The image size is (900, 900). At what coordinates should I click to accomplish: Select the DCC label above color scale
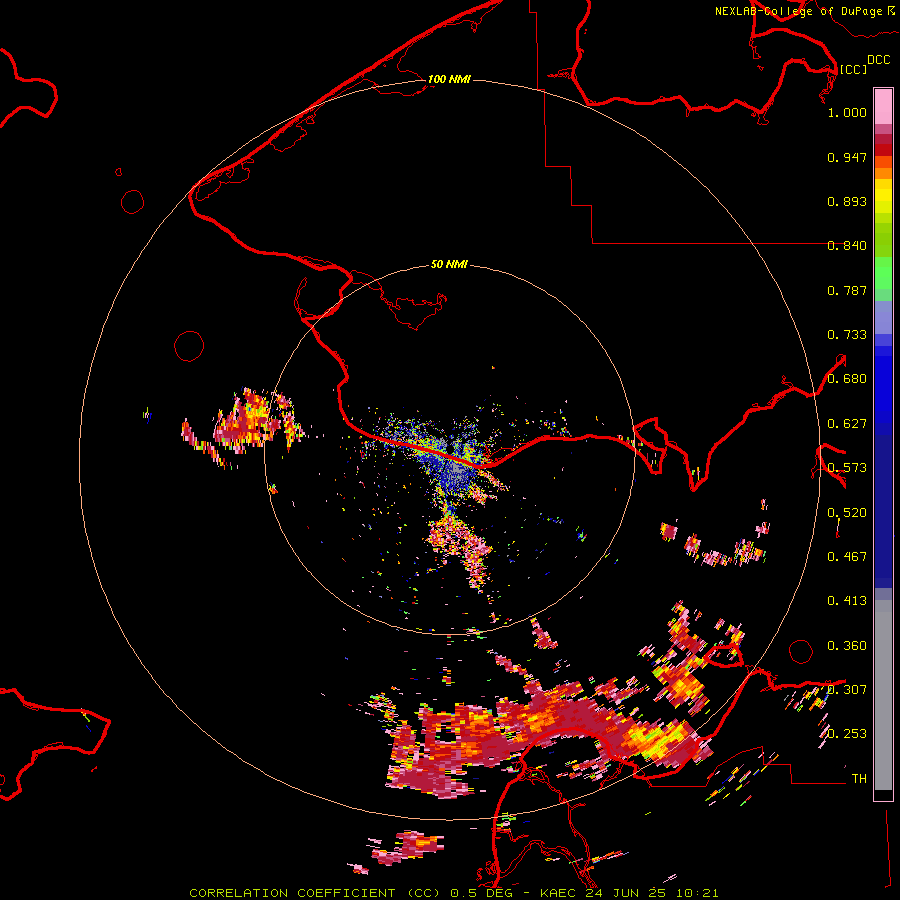(x=878, y=60)
